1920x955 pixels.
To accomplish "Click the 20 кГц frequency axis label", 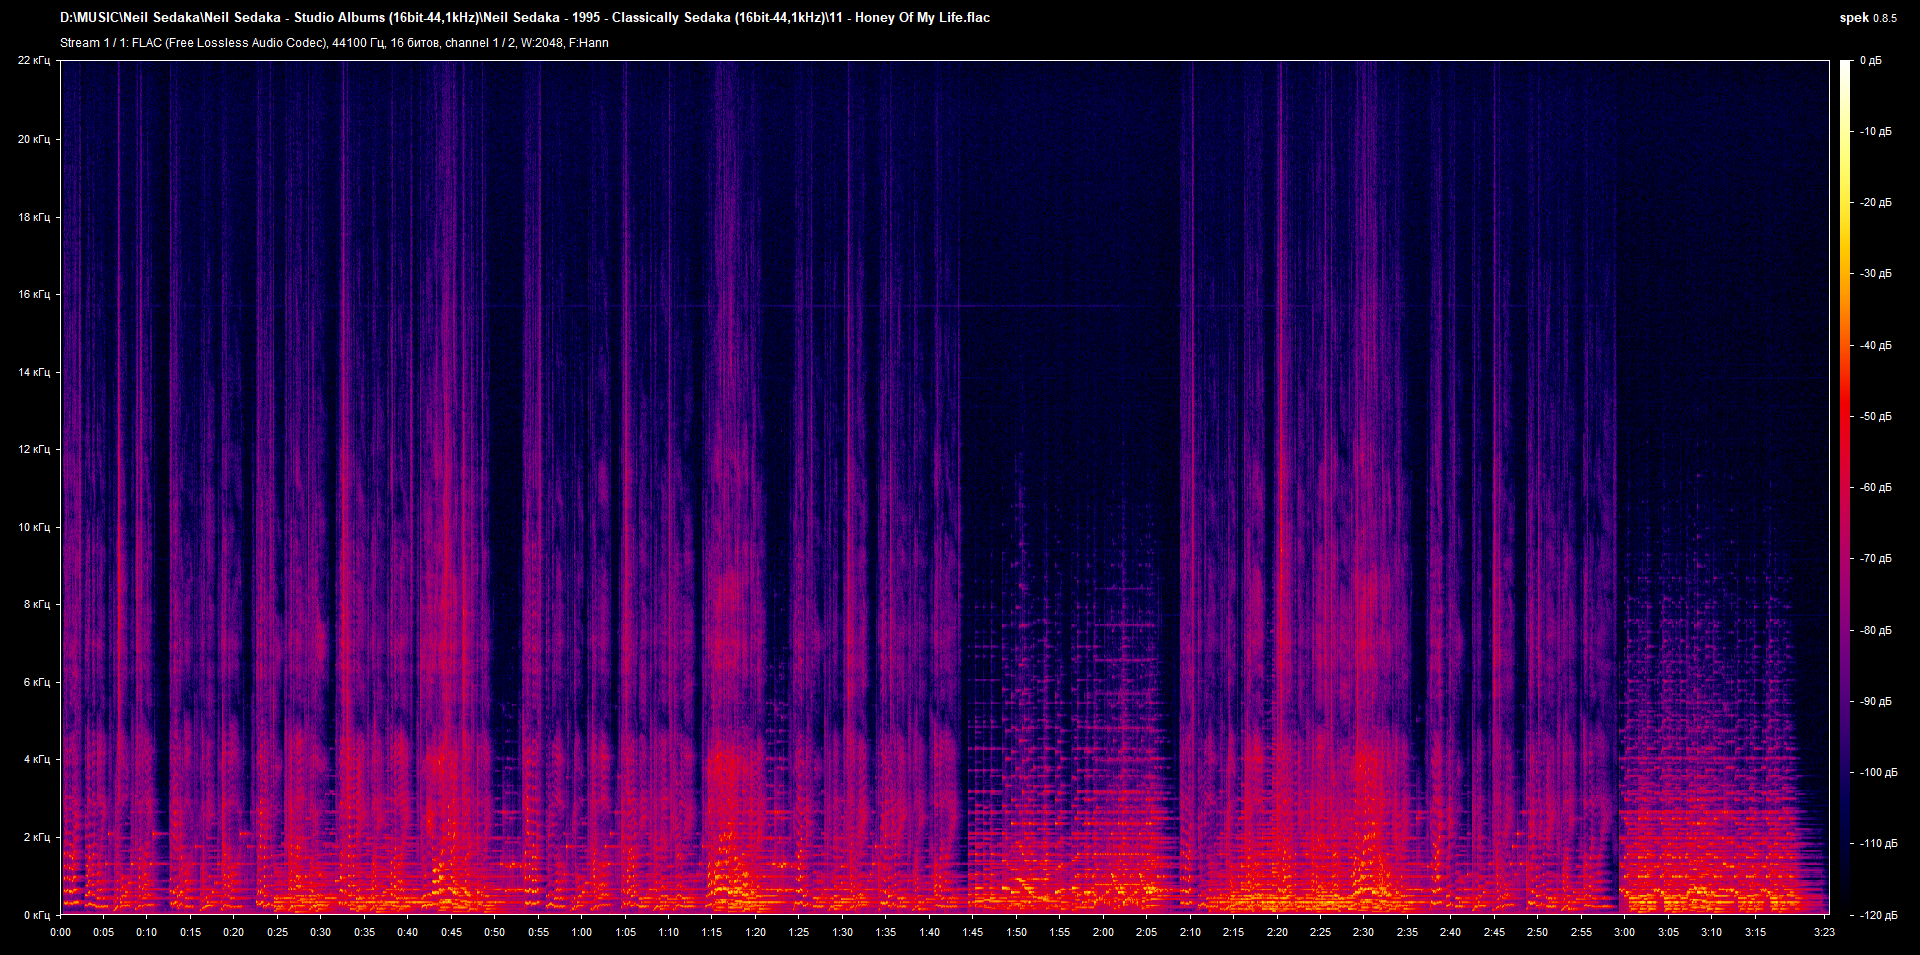I will [34, 139].
